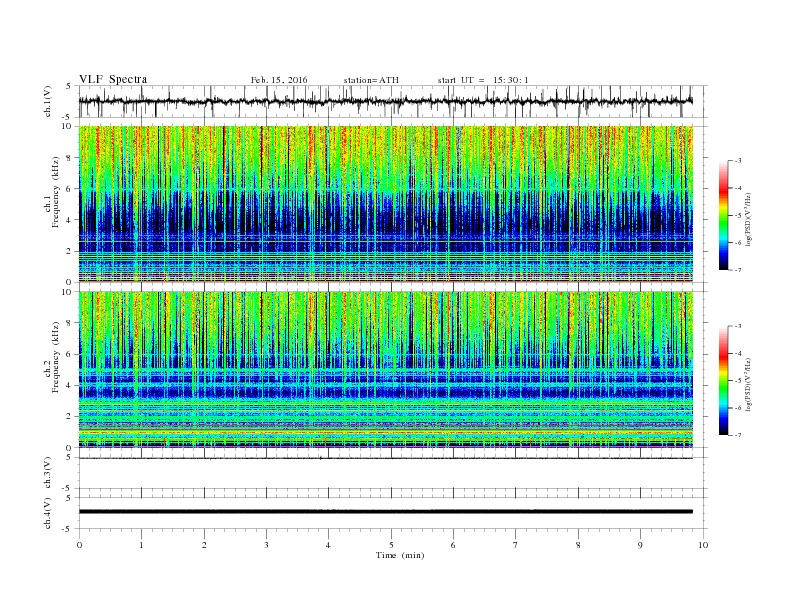Screen dimensions: 792x612
Task: Click the "station=ATH" header label
Action: pyautogui.click(x=371, y=80)
